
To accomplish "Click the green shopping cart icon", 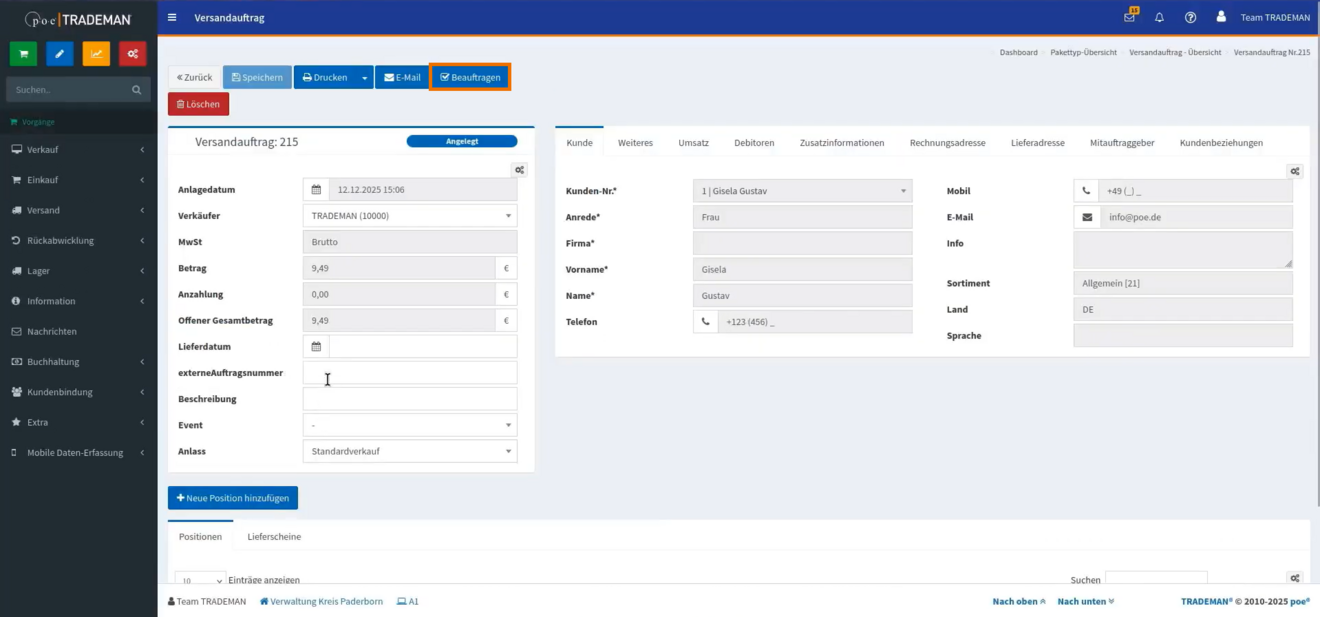I will point(23,54).
